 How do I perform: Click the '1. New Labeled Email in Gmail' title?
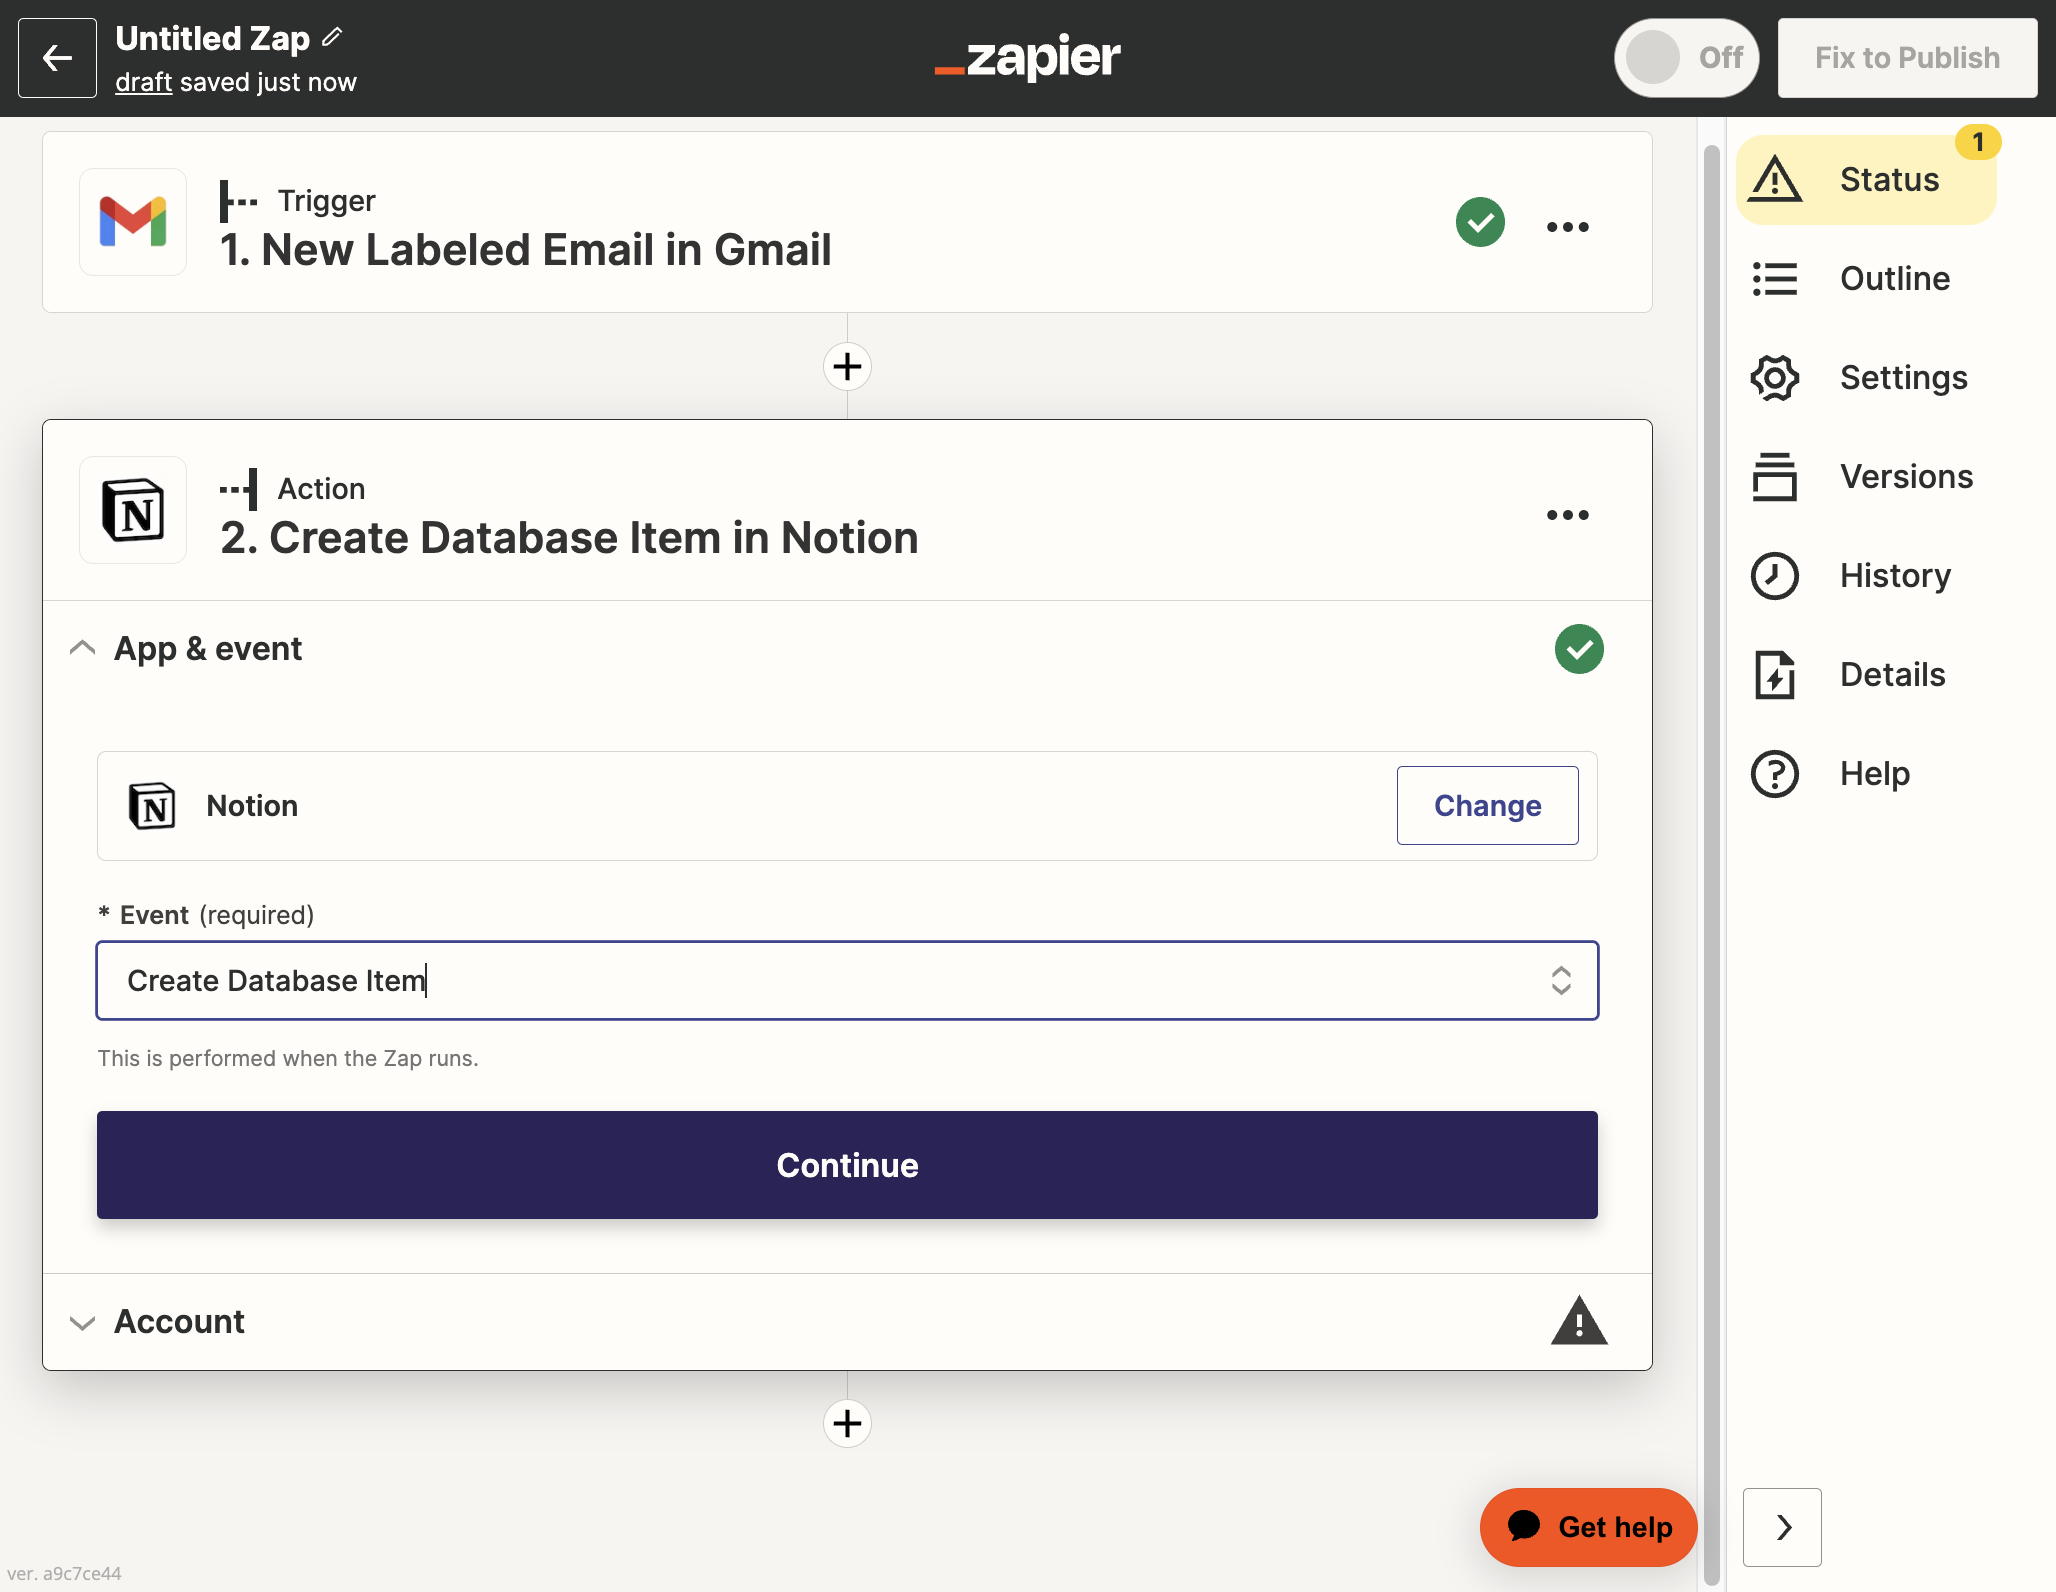coord(525,249)
